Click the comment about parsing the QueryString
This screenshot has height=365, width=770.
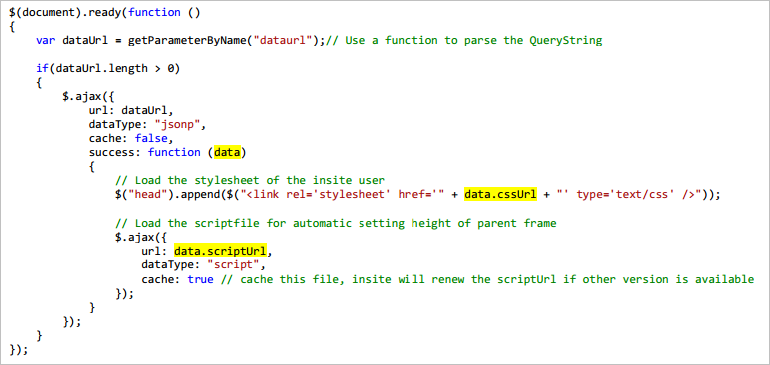464,40
